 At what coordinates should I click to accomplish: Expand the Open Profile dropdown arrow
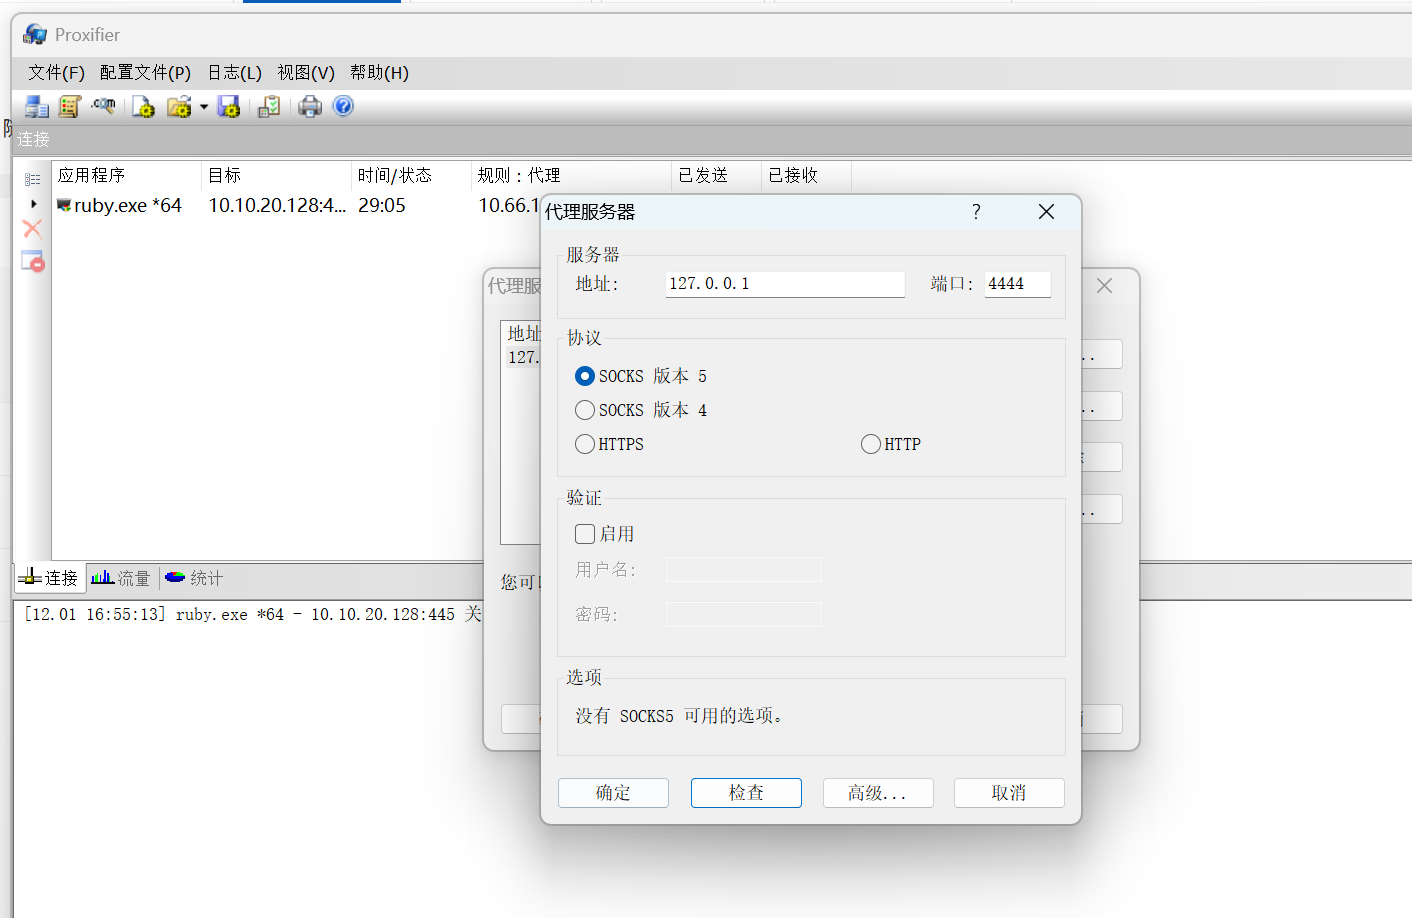[204, 106]
